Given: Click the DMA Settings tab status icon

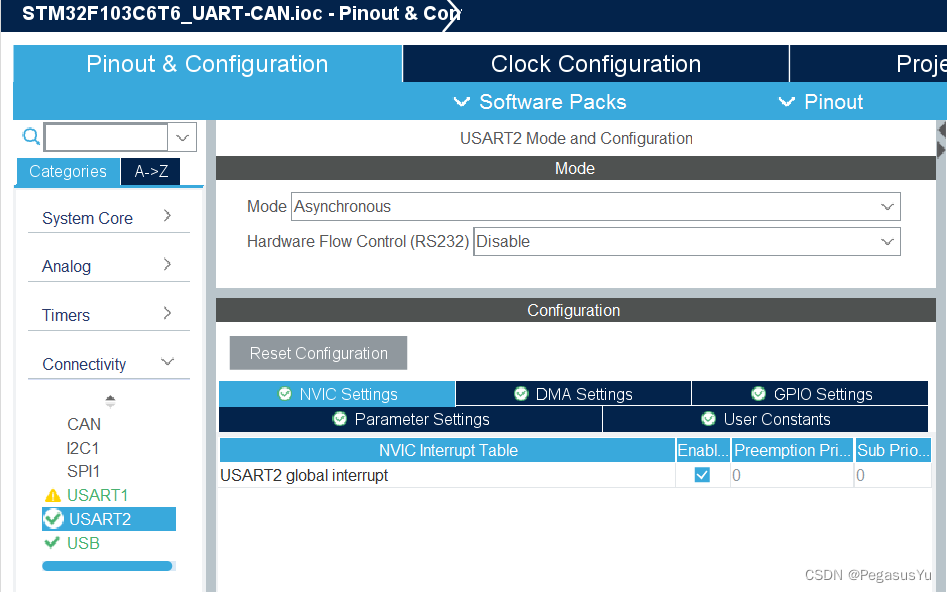Looking at the screenshot, I should coord(521,394).
